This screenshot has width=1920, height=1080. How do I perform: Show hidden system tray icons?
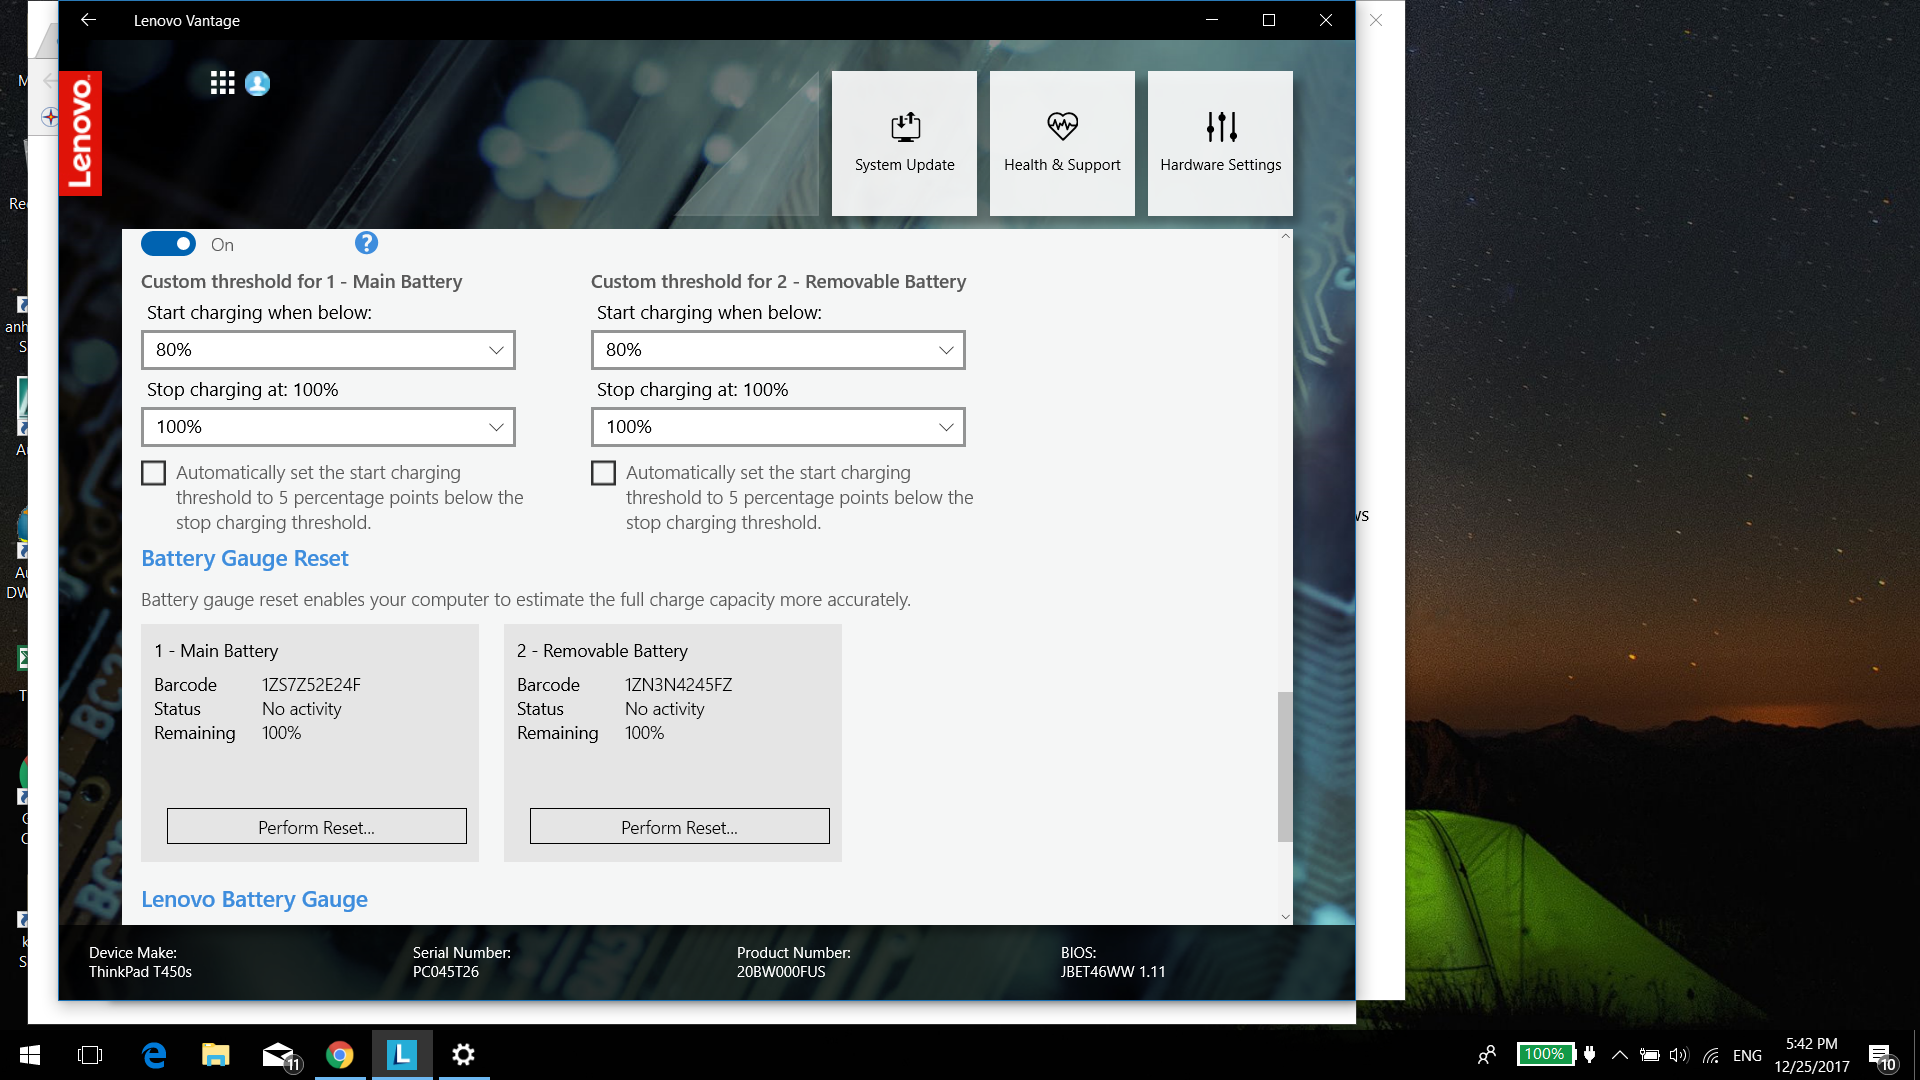click(1620, 1055)
